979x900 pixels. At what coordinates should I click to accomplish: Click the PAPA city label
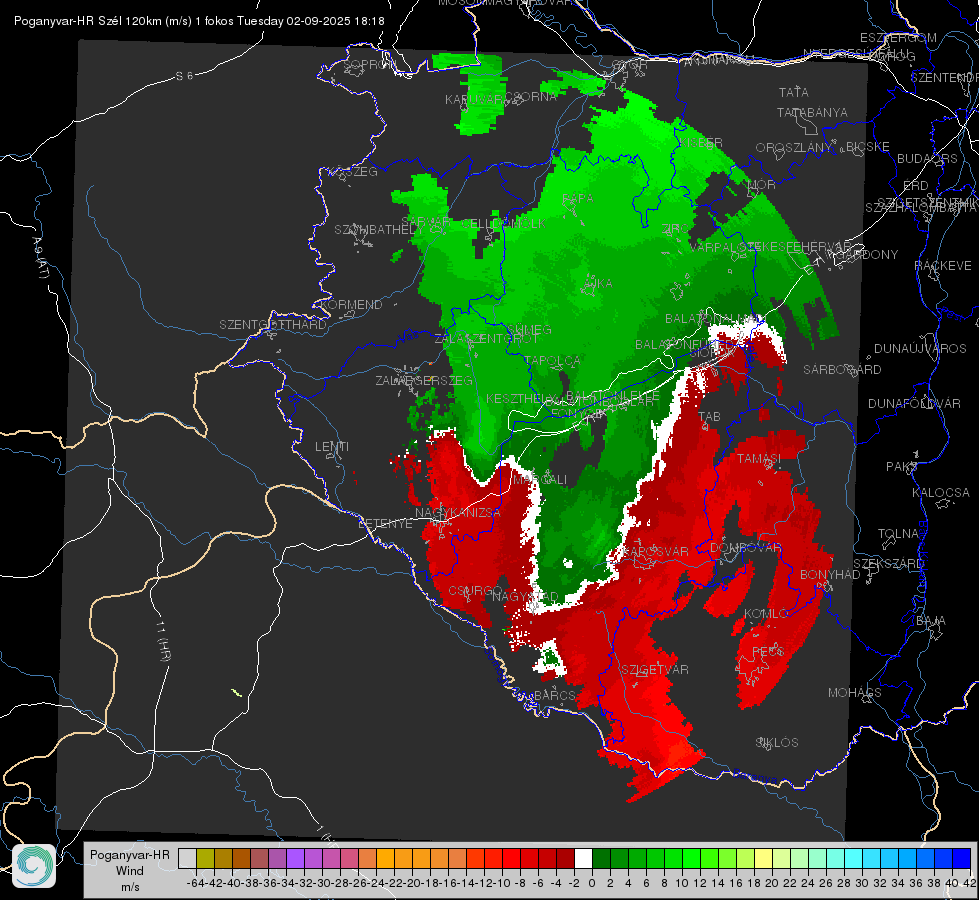[578, 197]
